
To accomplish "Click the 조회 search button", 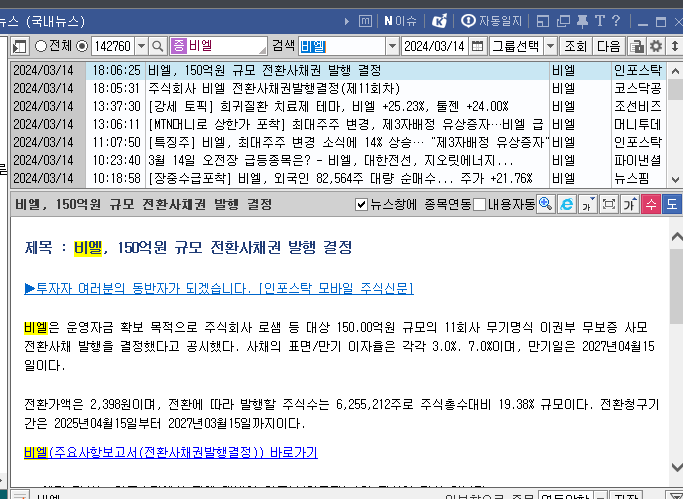I will click(x=575, y=46).
